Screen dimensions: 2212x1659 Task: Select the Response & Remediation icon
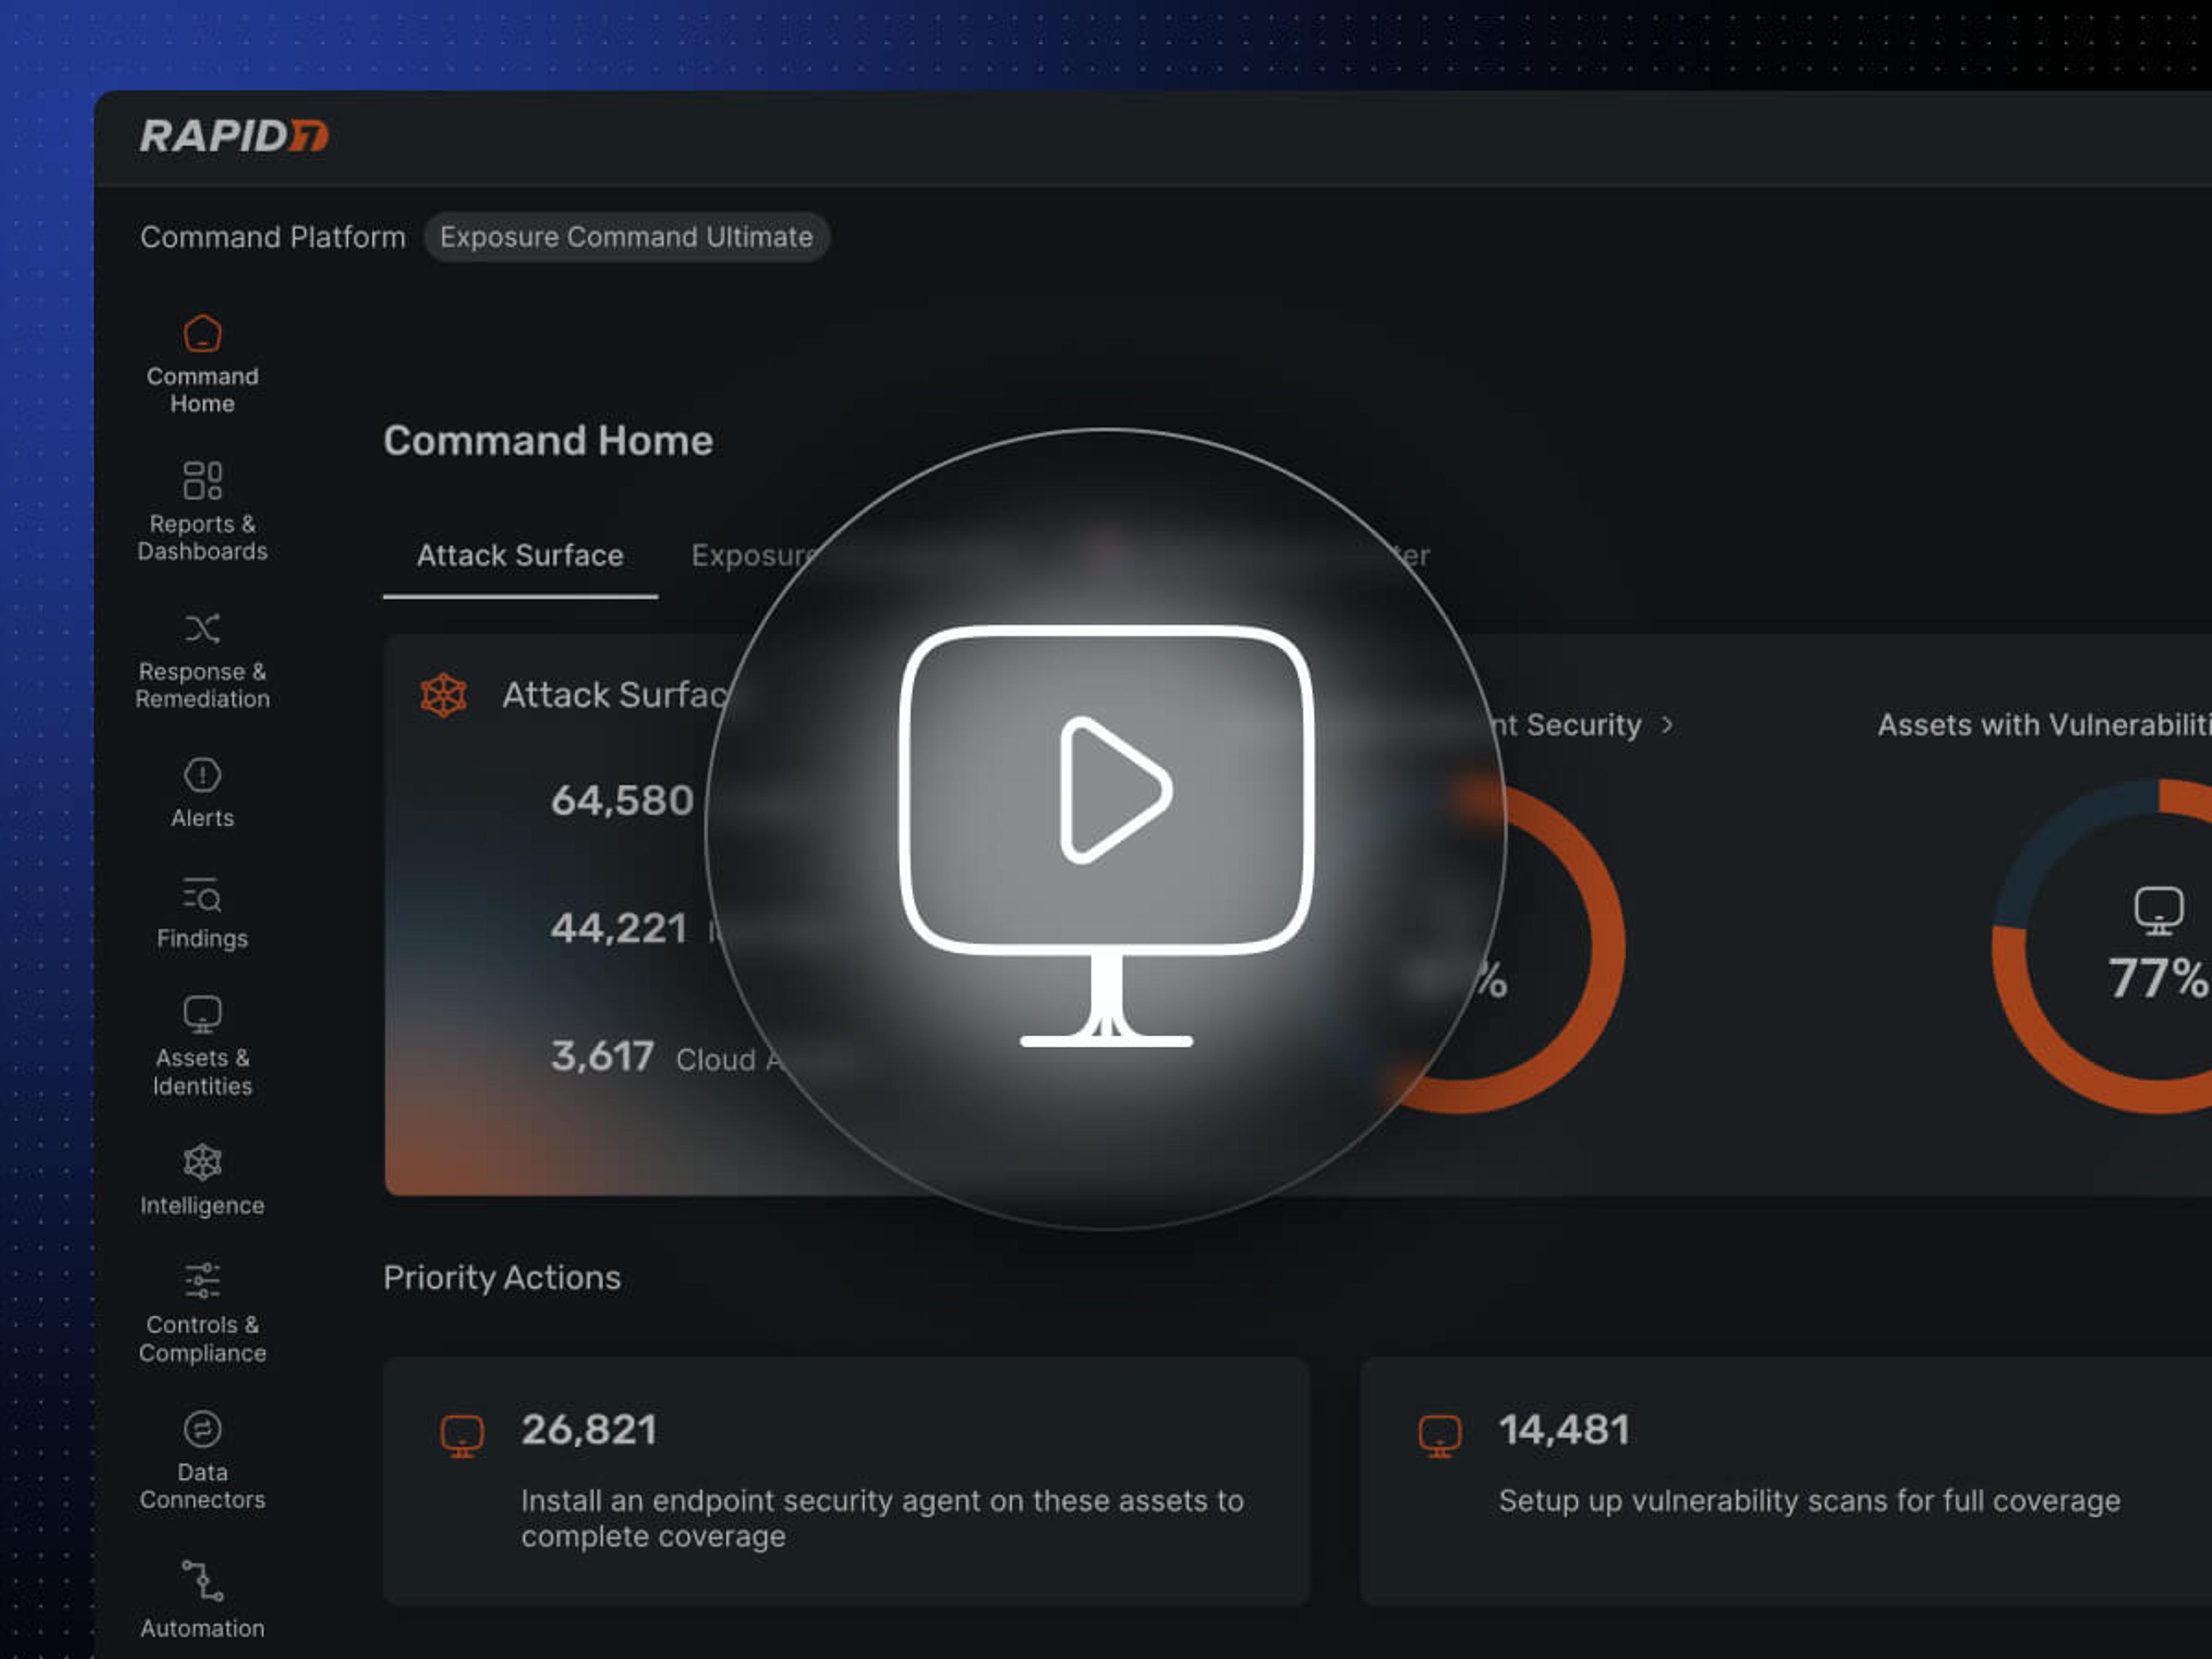202,628
